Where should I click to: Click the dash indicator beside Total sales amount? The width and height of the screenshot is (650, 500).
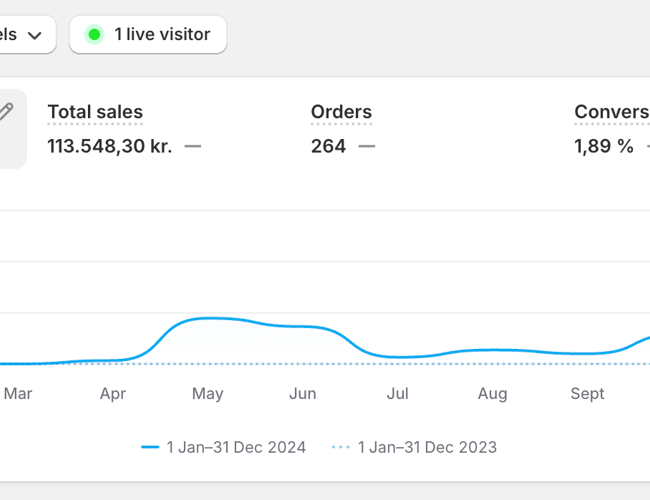193,146
